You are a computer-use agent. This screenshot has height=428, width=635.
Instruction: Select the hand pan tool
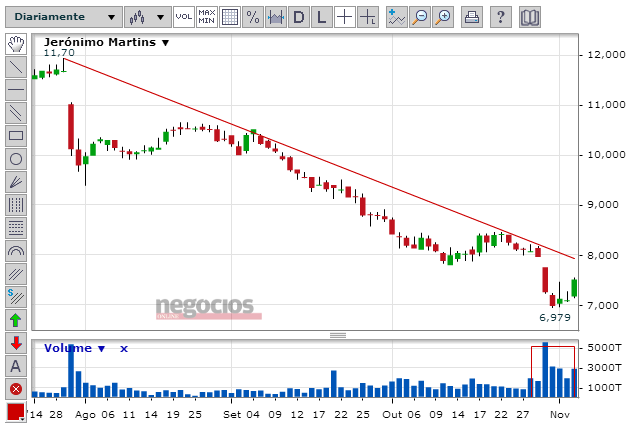click(16, 44)
